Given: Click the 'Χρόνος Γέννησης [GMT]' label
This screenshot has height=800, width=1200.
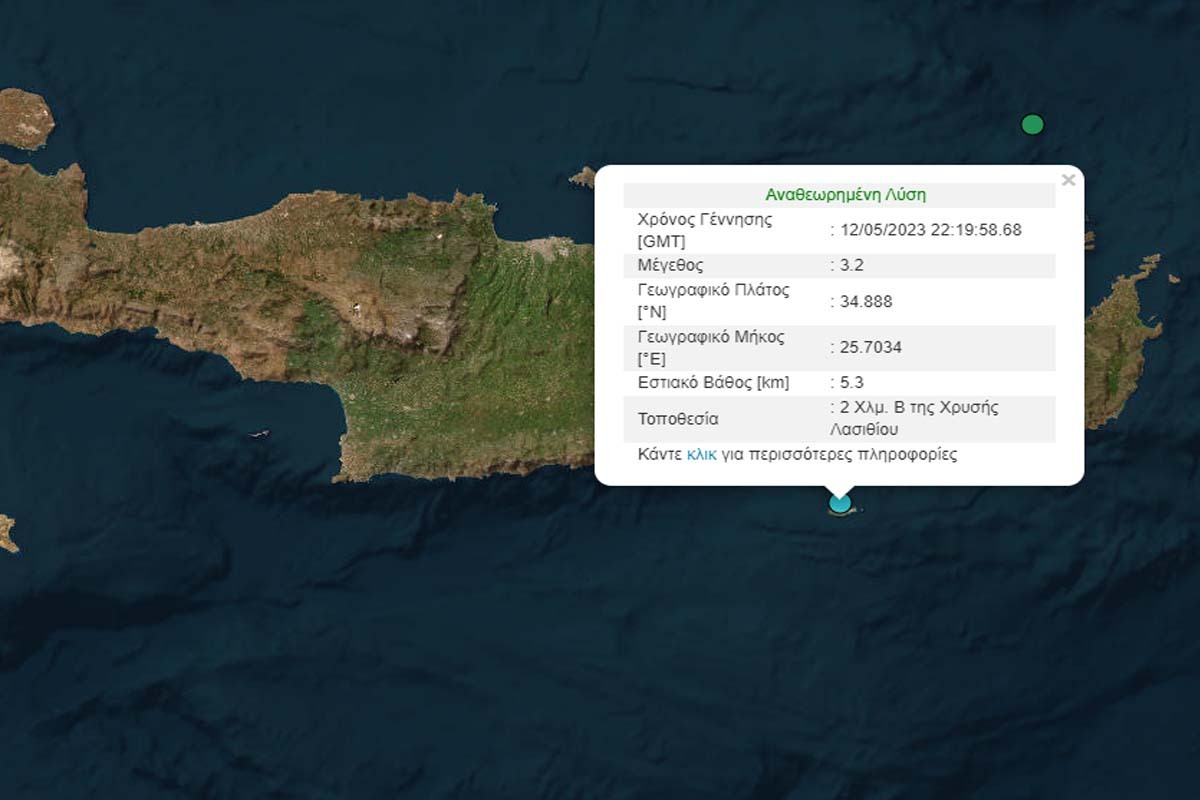Looking at the screenshot, I should click(x=705, y=229).
